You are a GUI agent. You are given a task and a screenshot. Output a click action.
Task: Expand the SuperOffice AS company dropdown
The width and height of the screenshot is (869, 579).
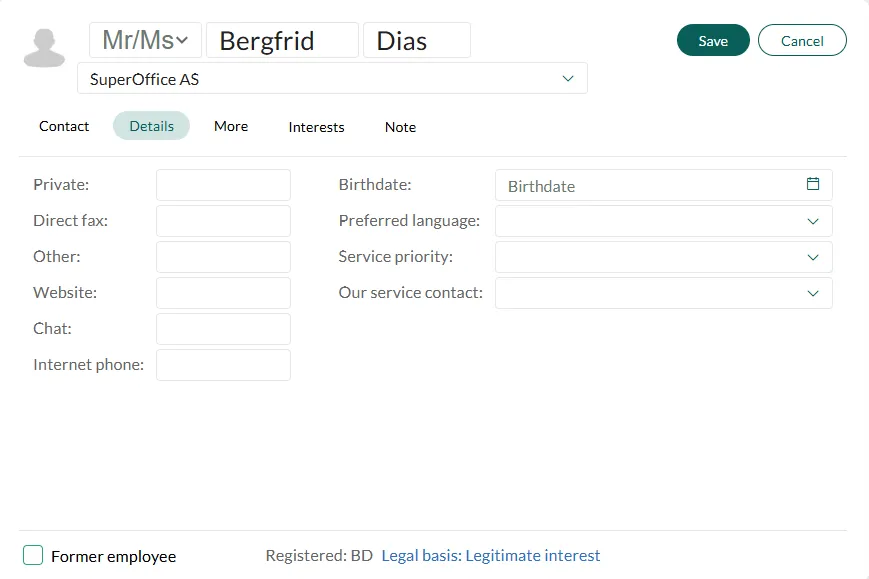click(567, 78)
